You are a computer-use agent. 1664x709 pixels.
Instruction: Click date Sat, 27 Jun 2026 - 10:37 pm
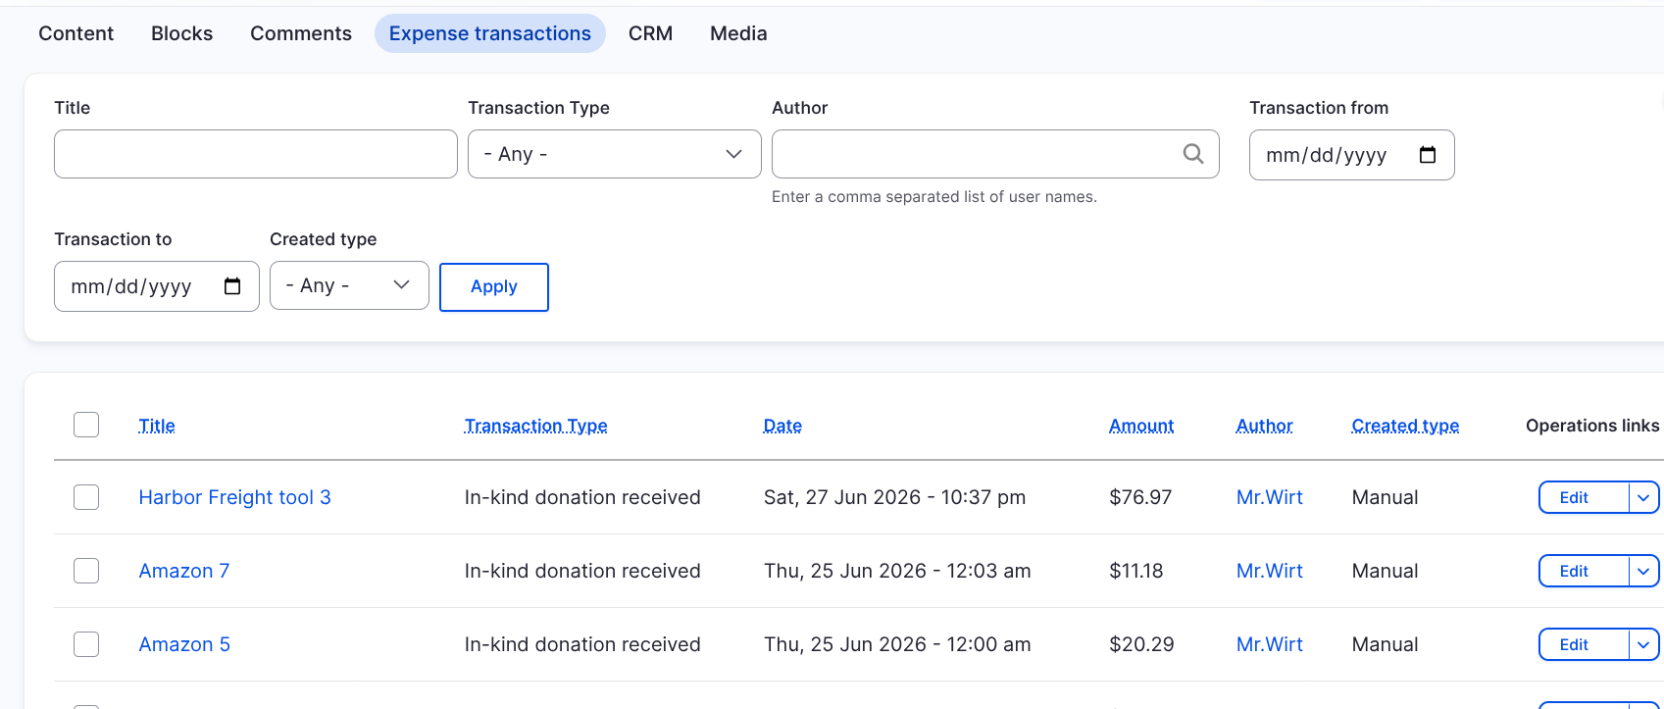click(895, 497)
